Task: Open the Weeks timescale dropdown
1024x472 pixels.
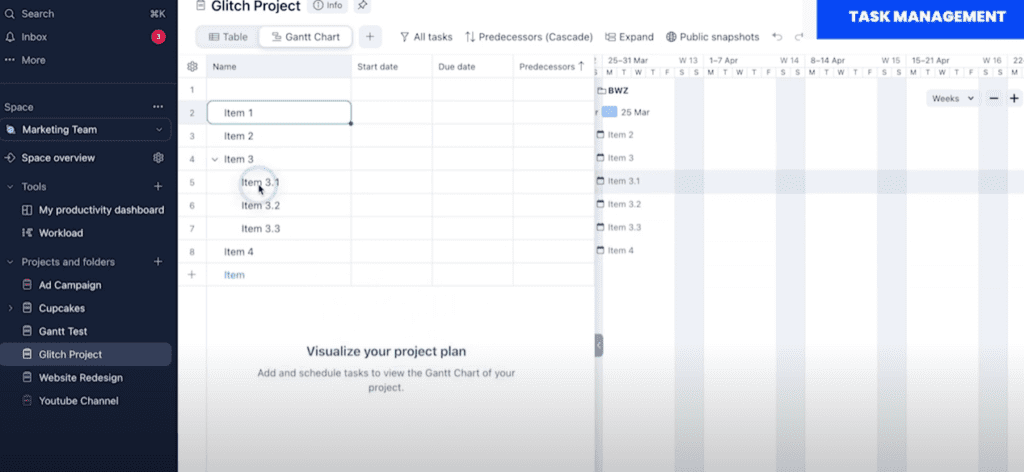Action: click(x=953, y=98)
